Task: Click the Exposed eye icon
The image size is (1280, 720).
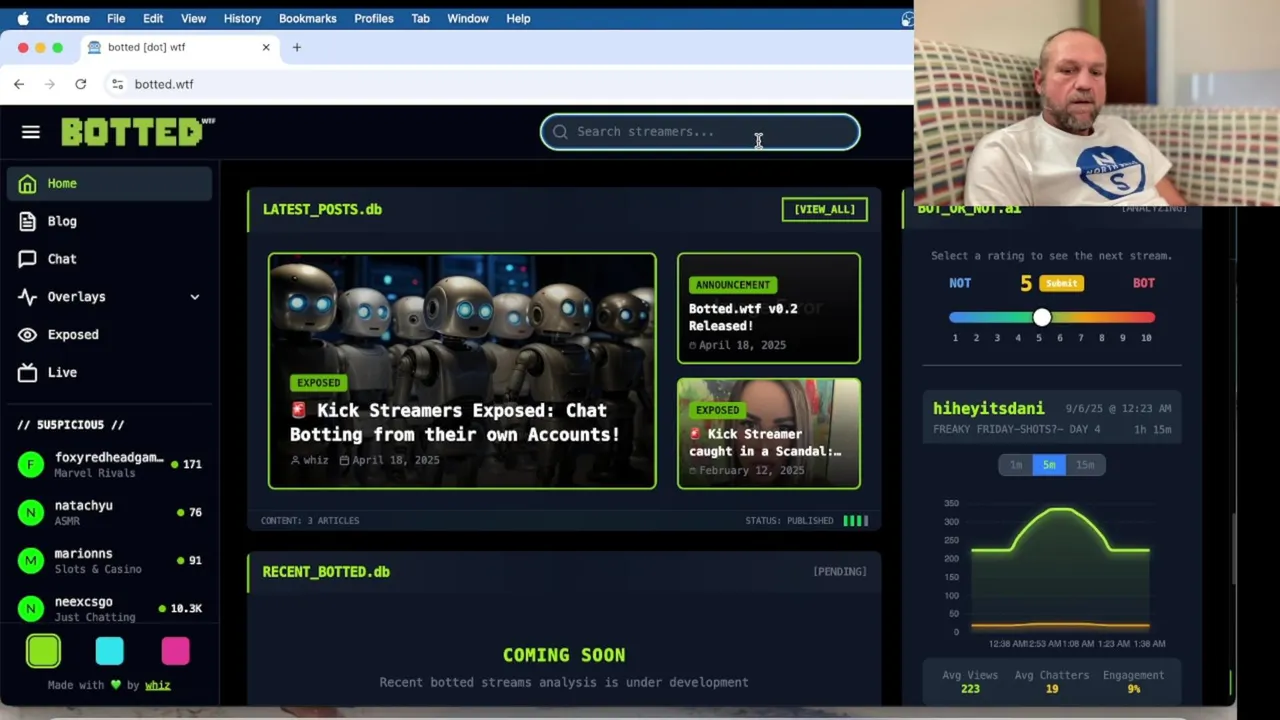Action: point(28,335)
